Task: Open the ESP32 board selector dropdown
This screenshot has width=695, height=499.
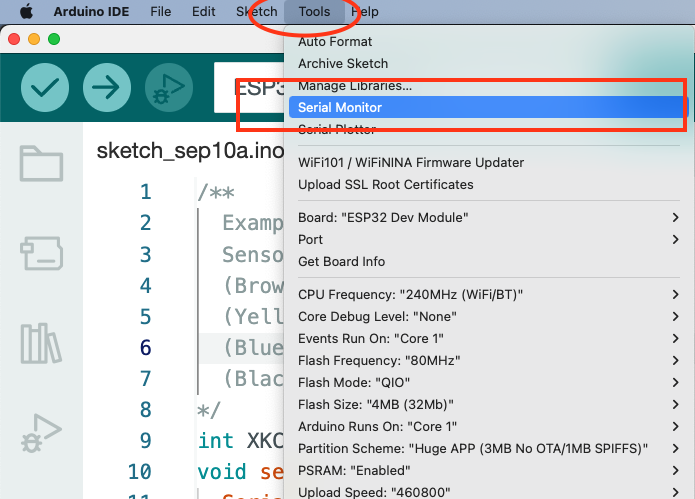Action: pyautogui.click(x=249, y=88)
